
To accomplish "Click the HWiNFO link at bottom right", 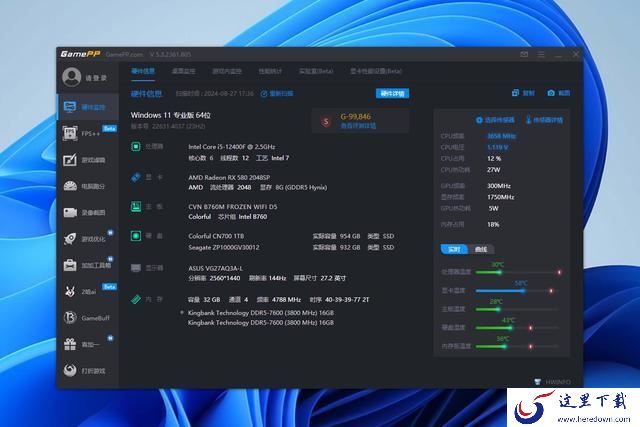I will pos(553,382).
